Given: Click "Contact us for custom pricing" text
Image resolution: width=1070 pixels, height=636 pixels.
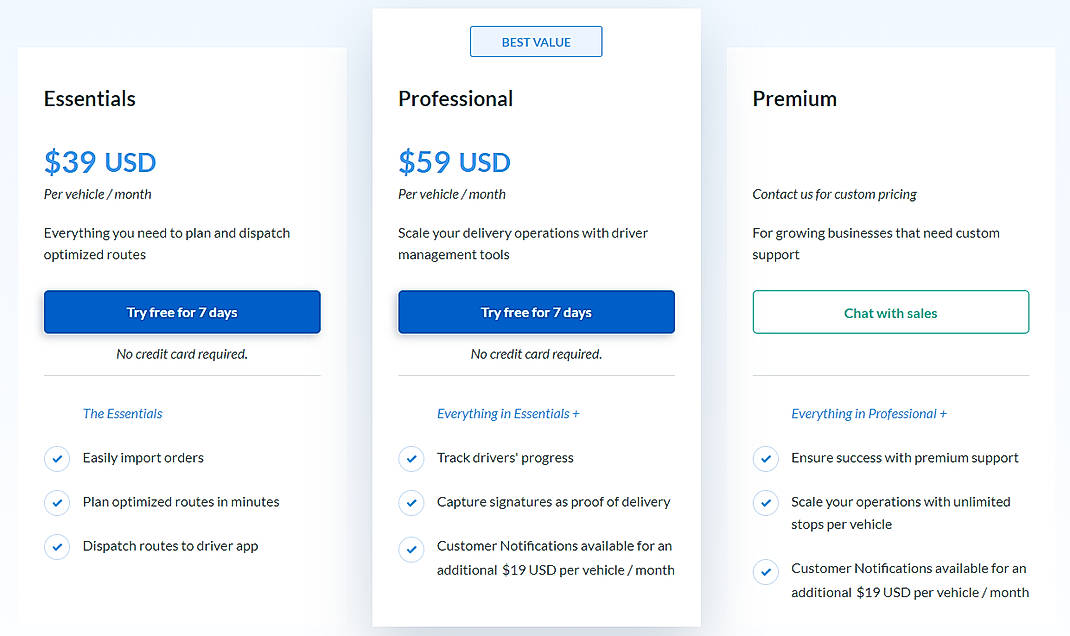Looking at the screenshot, I should 835,194.
